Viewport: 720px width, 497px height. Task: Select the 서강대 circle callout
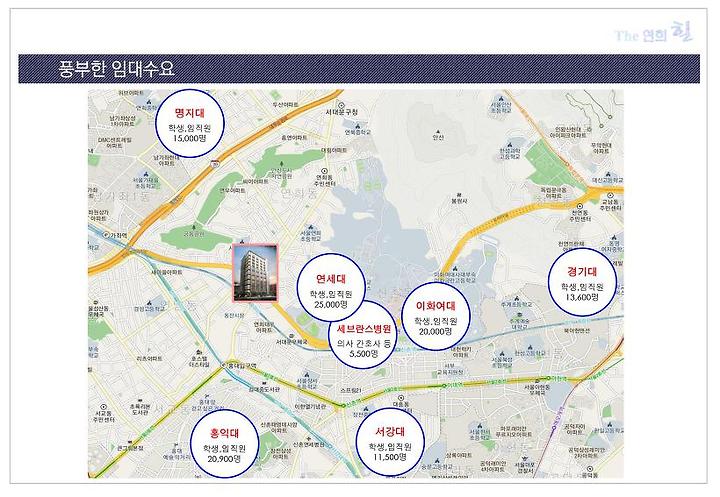coord(390,442)
